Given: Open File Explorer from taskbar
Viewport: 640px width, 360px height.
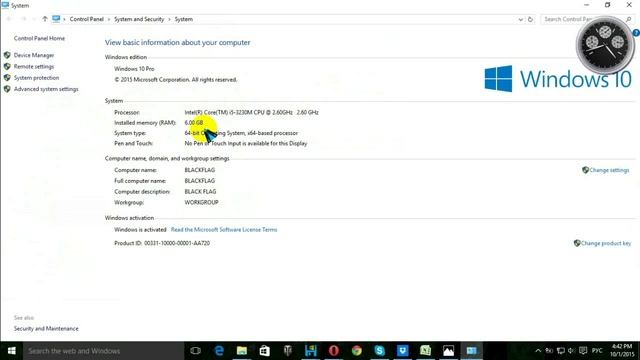Looking at the screenshot, I should 242,351.
